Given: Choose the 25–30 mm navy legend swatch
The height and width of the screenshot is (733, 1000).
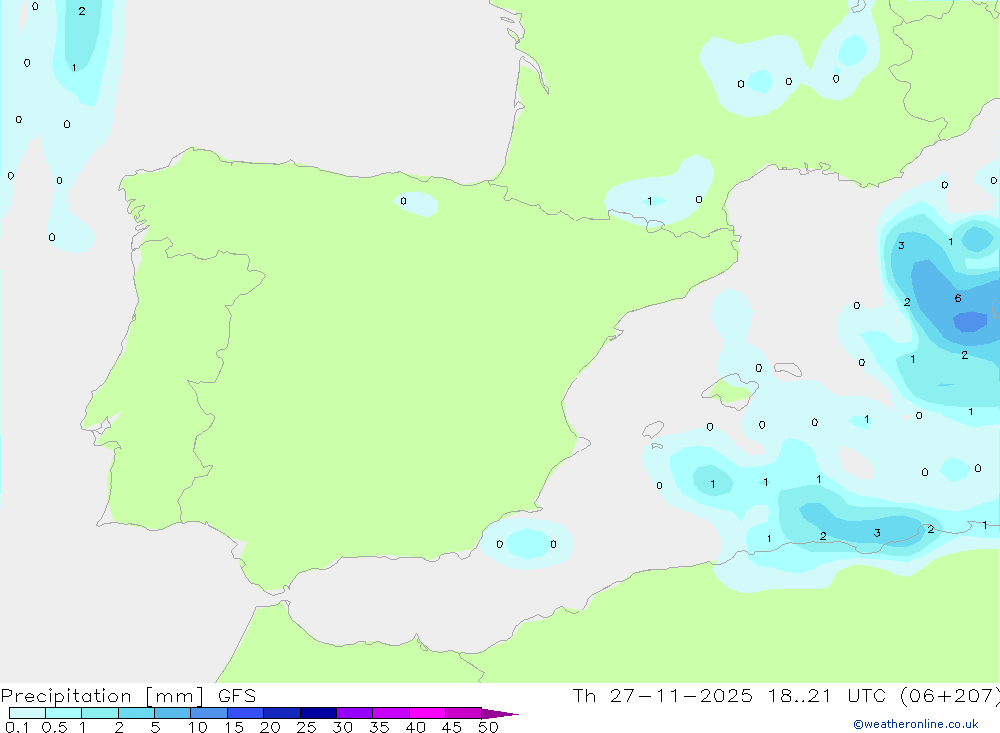Looking at the screenshot, I should (318, 713).
